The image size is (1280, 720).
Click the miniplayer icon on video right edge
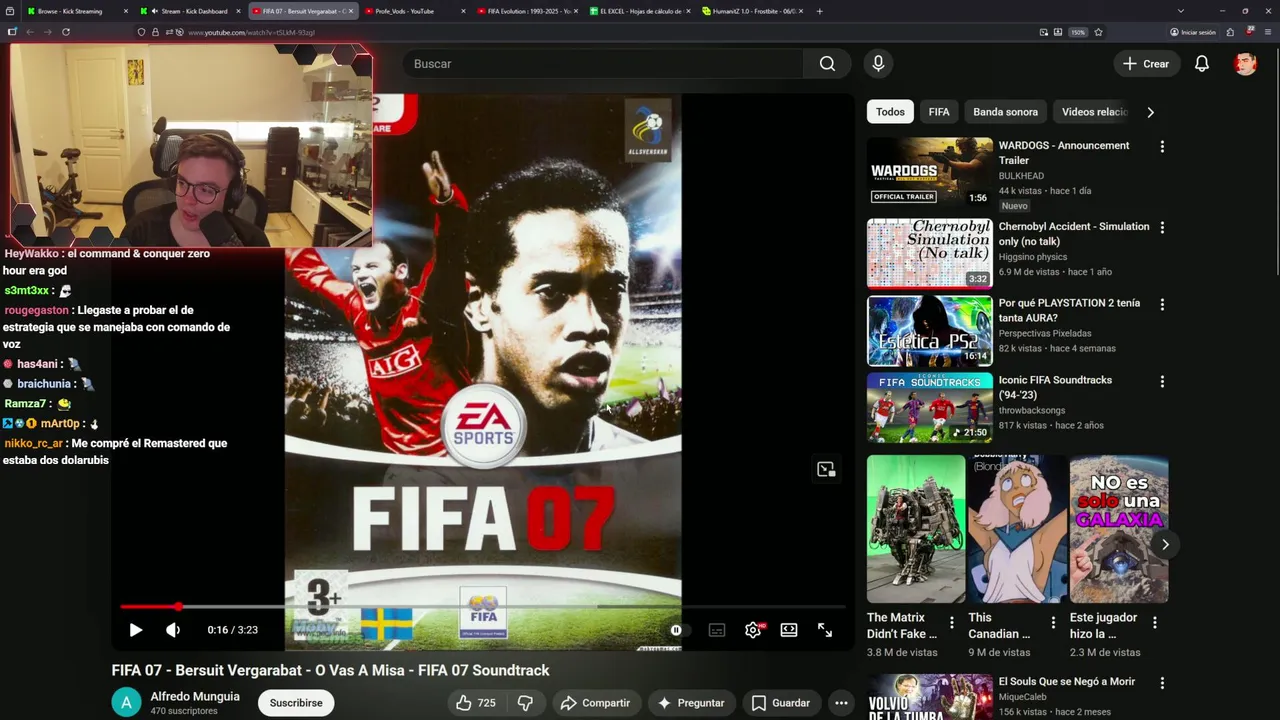point(826,469)
